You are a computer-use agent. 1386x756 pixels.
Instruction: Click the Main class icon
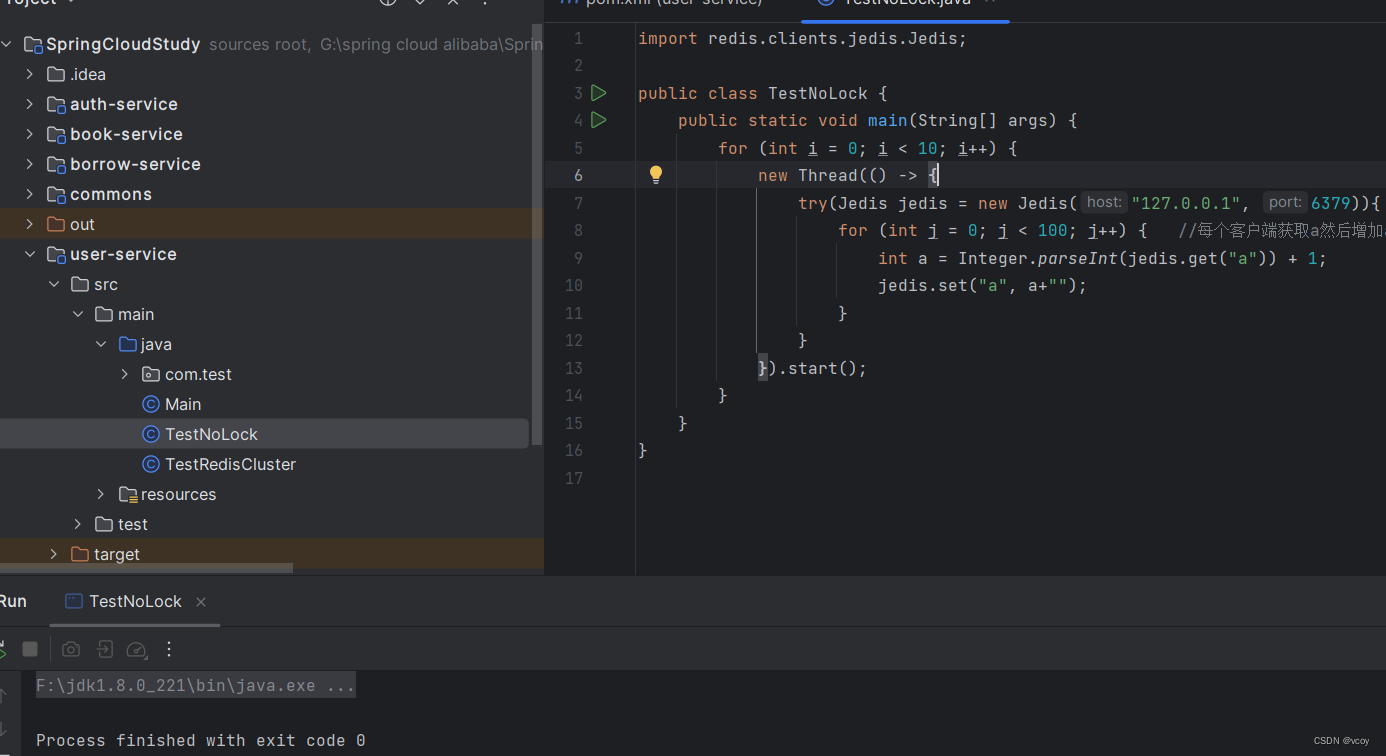pyautogui.click(x=151, y=404)
